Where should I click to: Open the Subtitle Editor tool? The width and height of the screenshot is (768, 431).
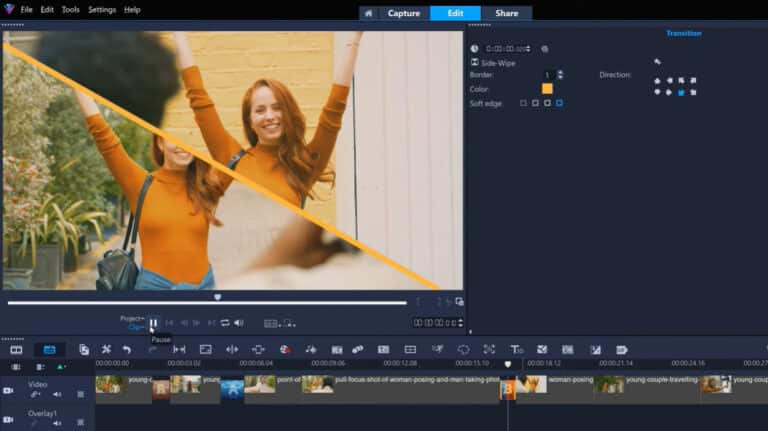[x=384, y=350]
